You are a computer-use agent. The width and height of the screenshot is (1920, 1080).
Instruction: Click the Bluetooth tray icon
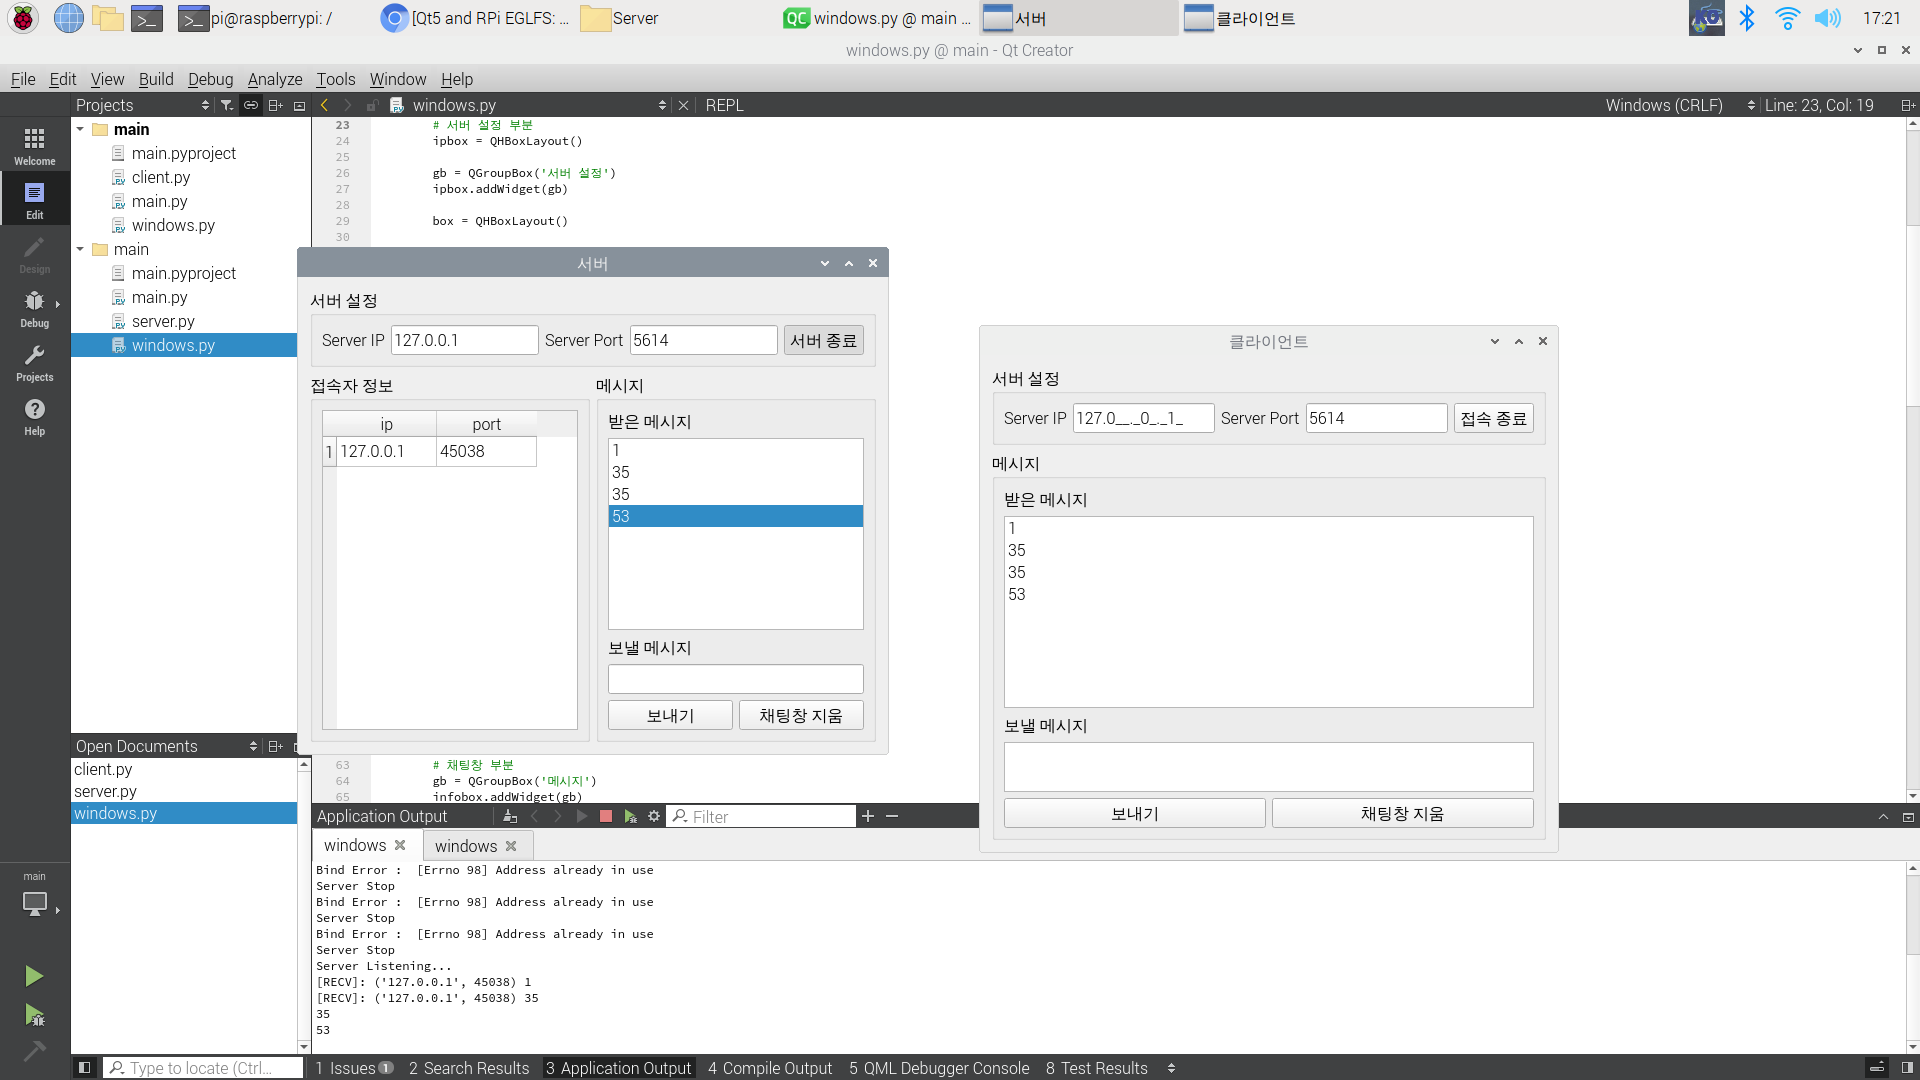[x=1746, y=18]
